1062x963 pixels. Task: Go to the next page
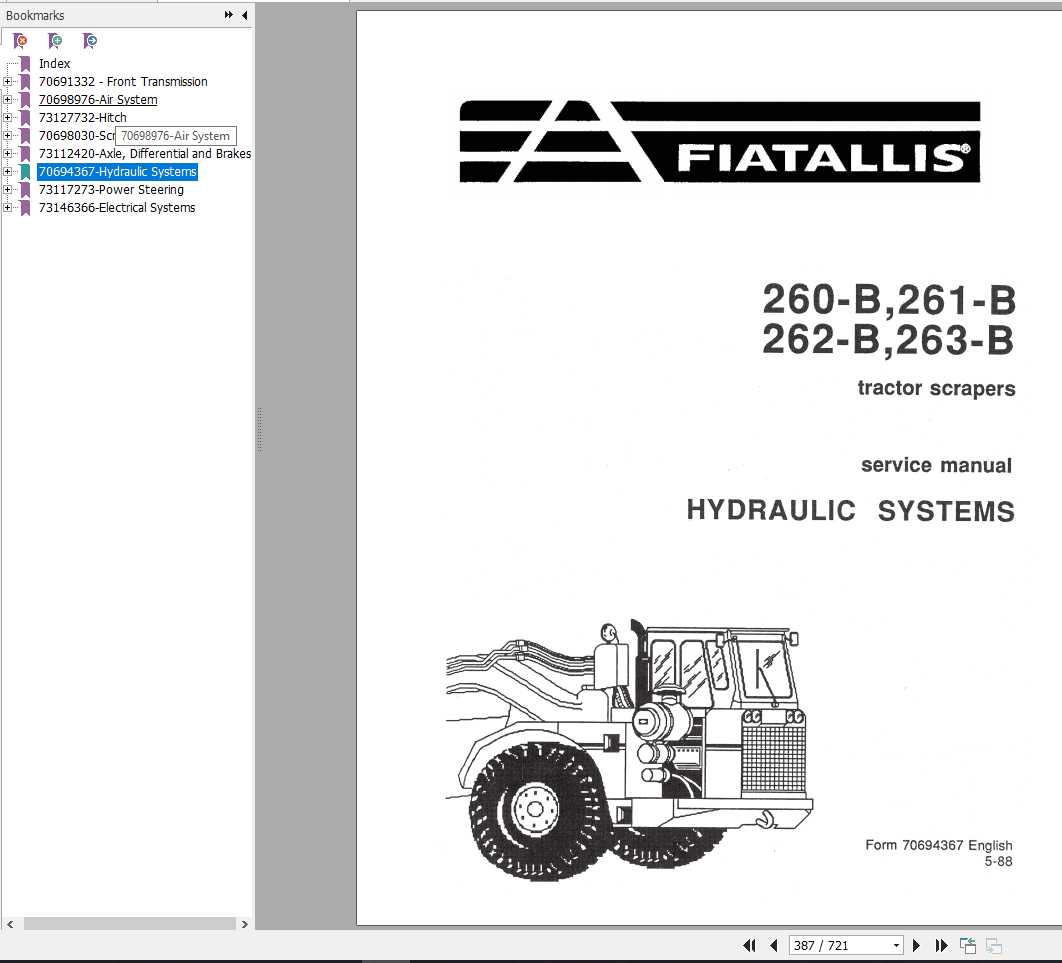point(916,945)
